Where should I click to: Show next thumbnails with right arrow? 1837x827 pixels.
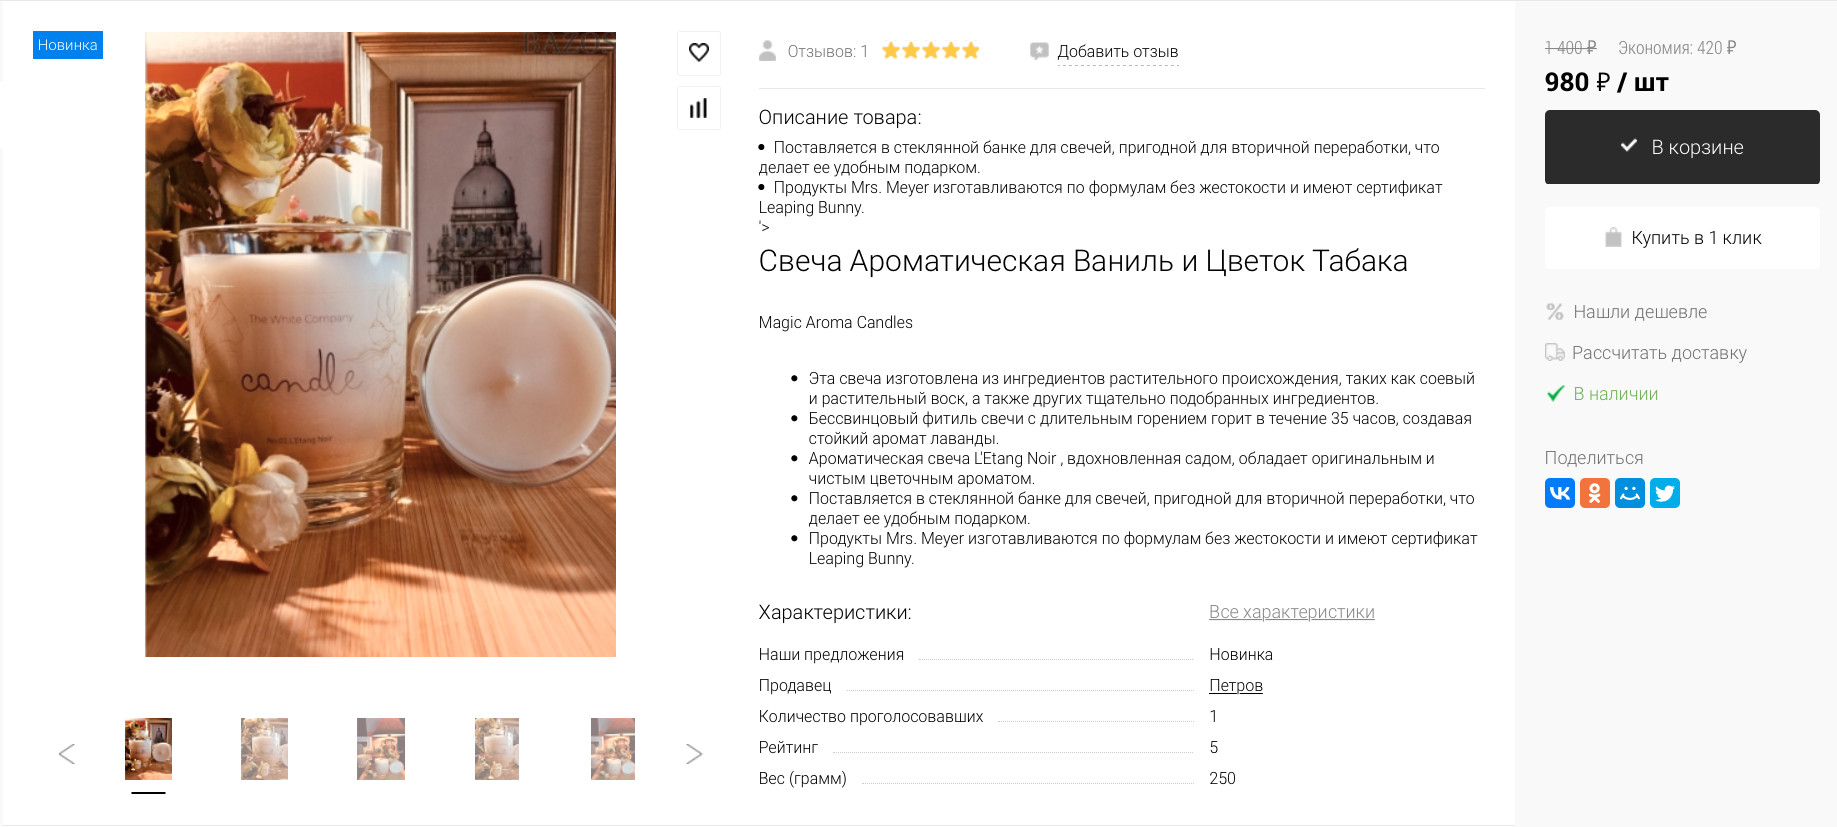[694, 754]
